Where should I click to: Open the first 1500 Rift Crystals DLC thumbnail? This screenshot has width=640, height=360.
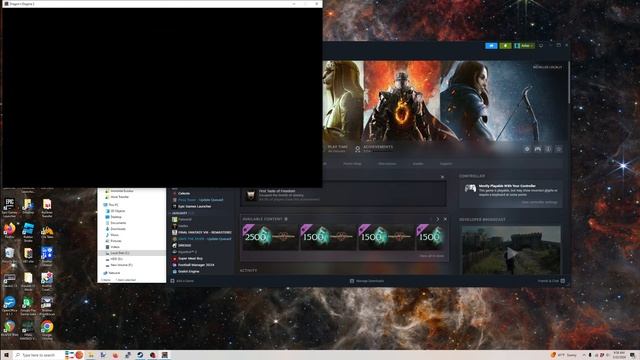point(328,237)
